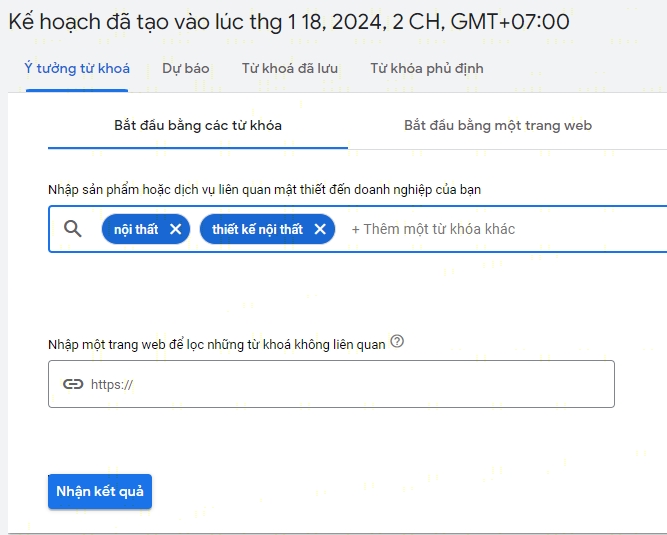This screenshot has height=535, width=667.
Task: Click the "thiết kế nội thất" chip label
Action: 257,229
